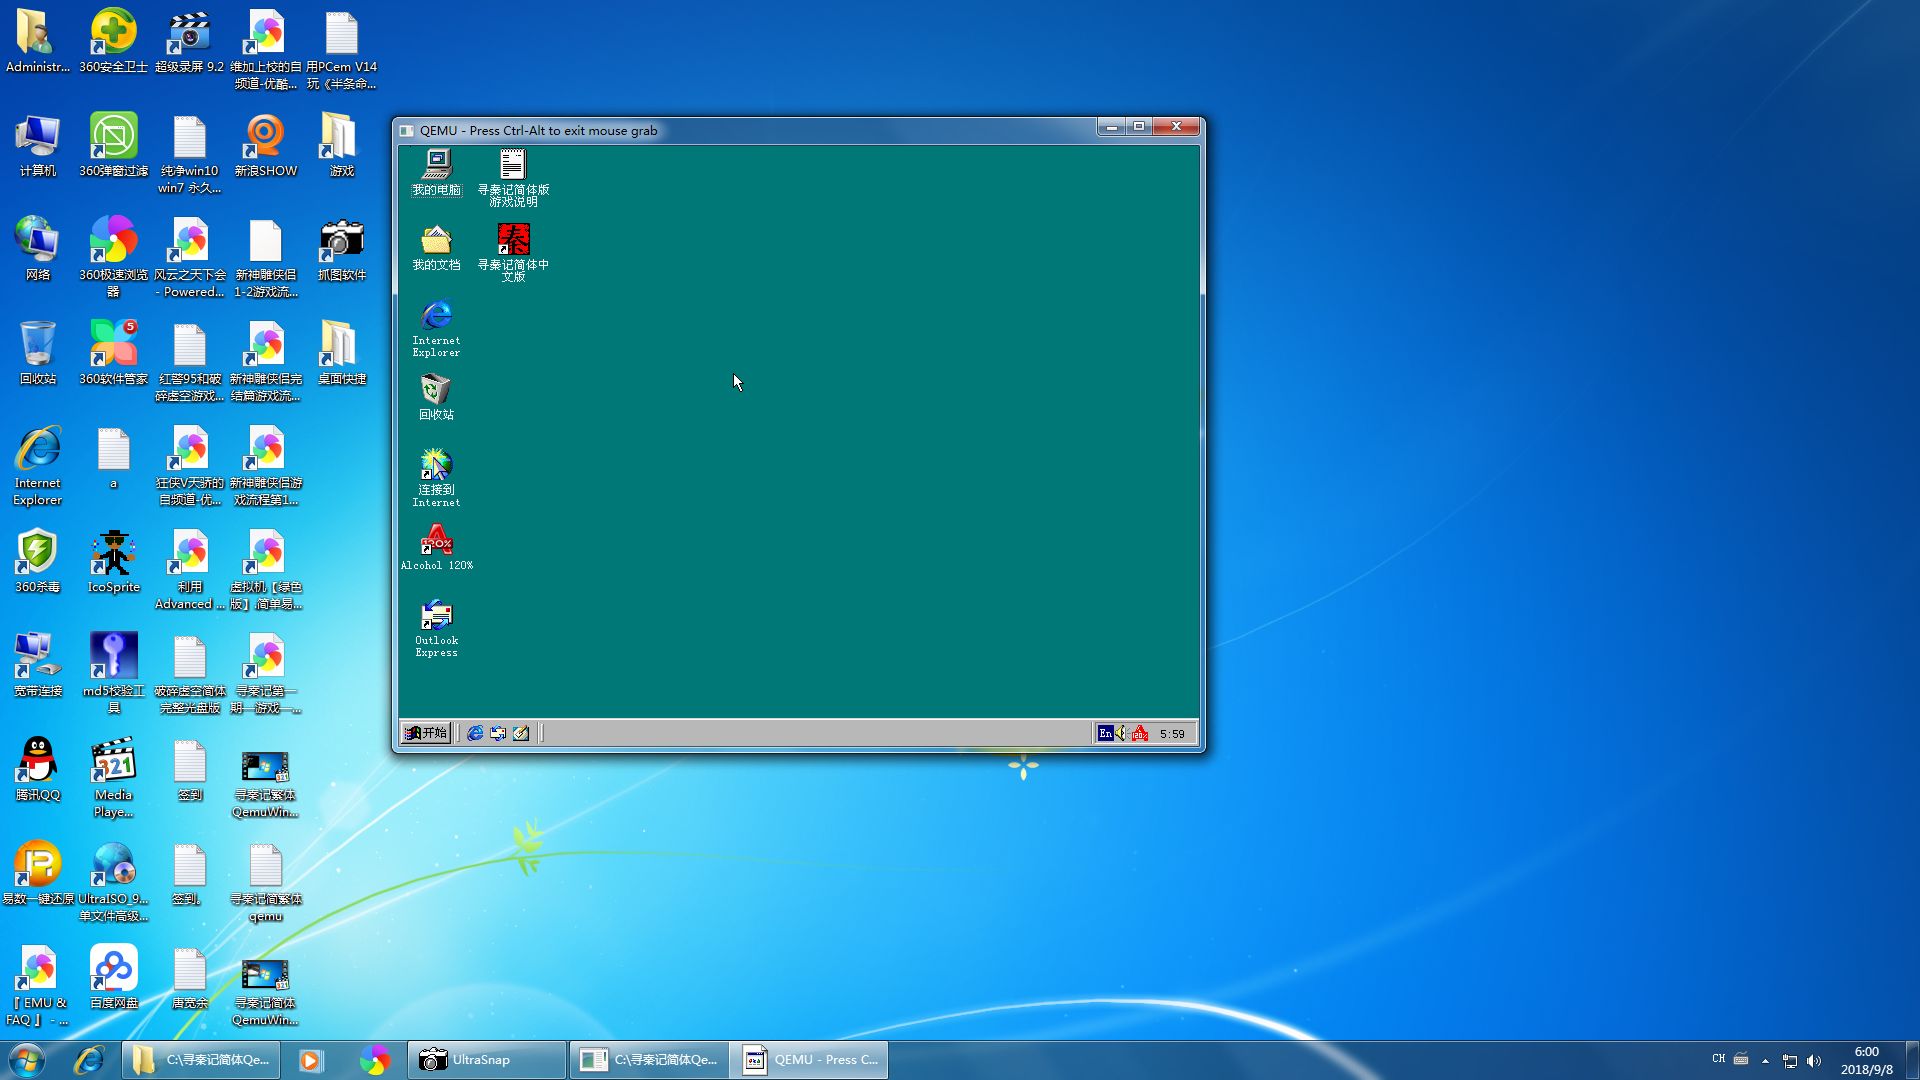Open 纯净win10 win7 text file

coord(189,153)
